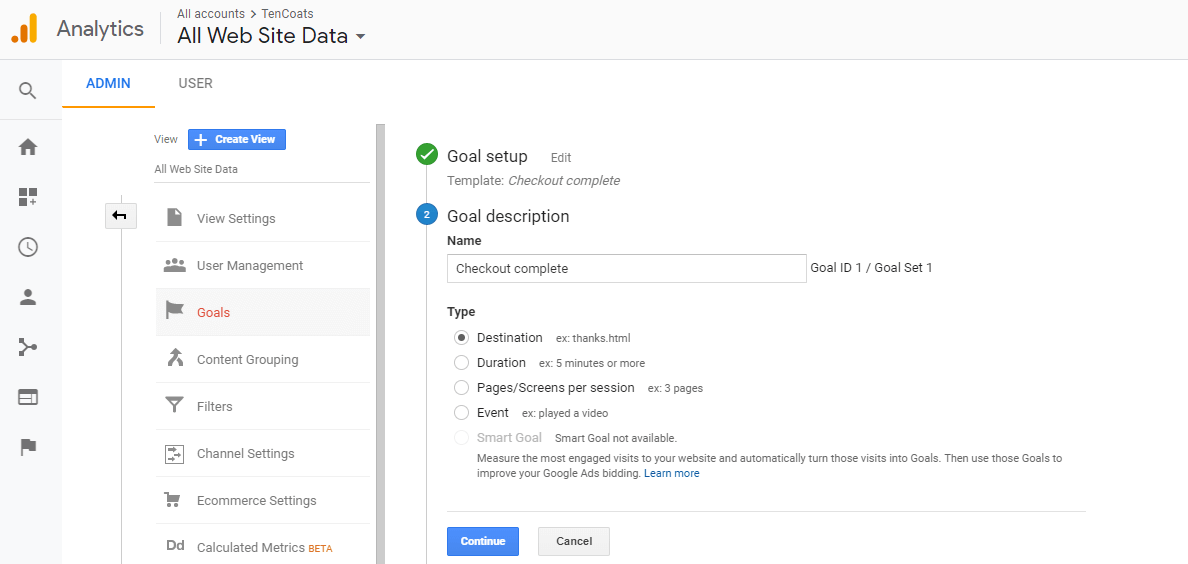Click the 'Goal ID 1 / Goal Set 1' text
The height and width of the screenshot is (564, 1188).
click(871, 268)
